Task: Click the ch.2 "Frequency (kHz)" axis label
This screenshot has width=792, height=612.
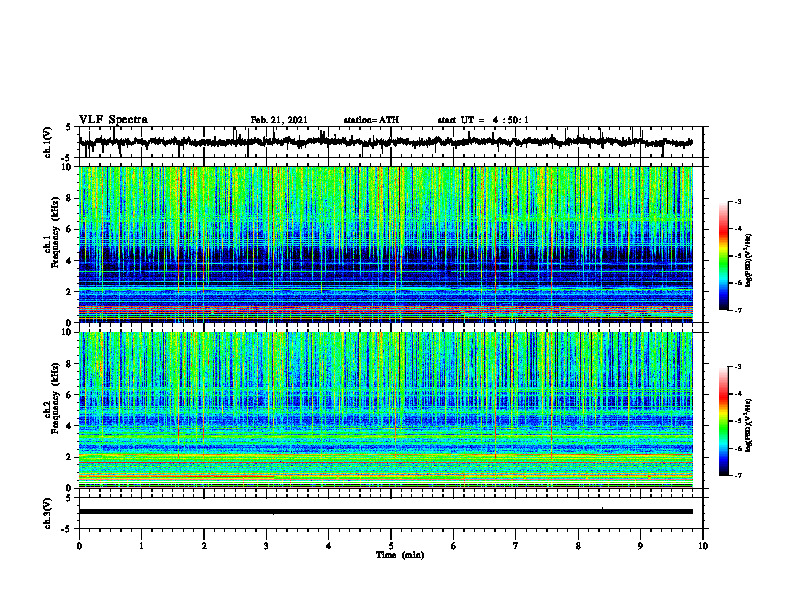Action: pos(55,398)
